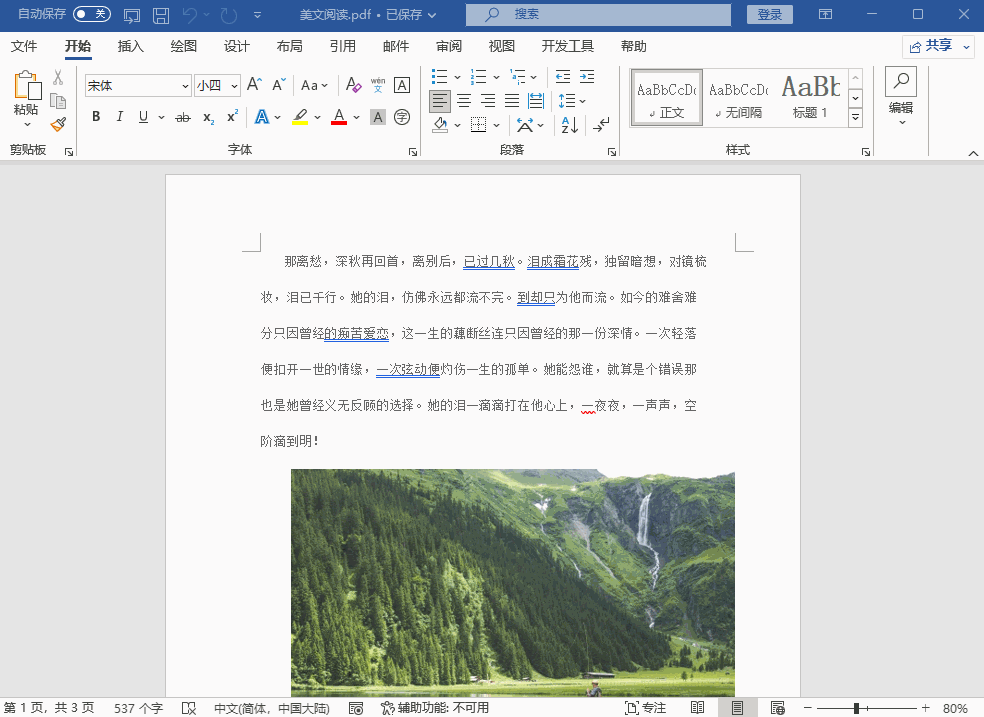This screenshot has height=717, width=984.
Task: Open the 文件 menu
Action: pyautogui.click(x=24, y=46)
